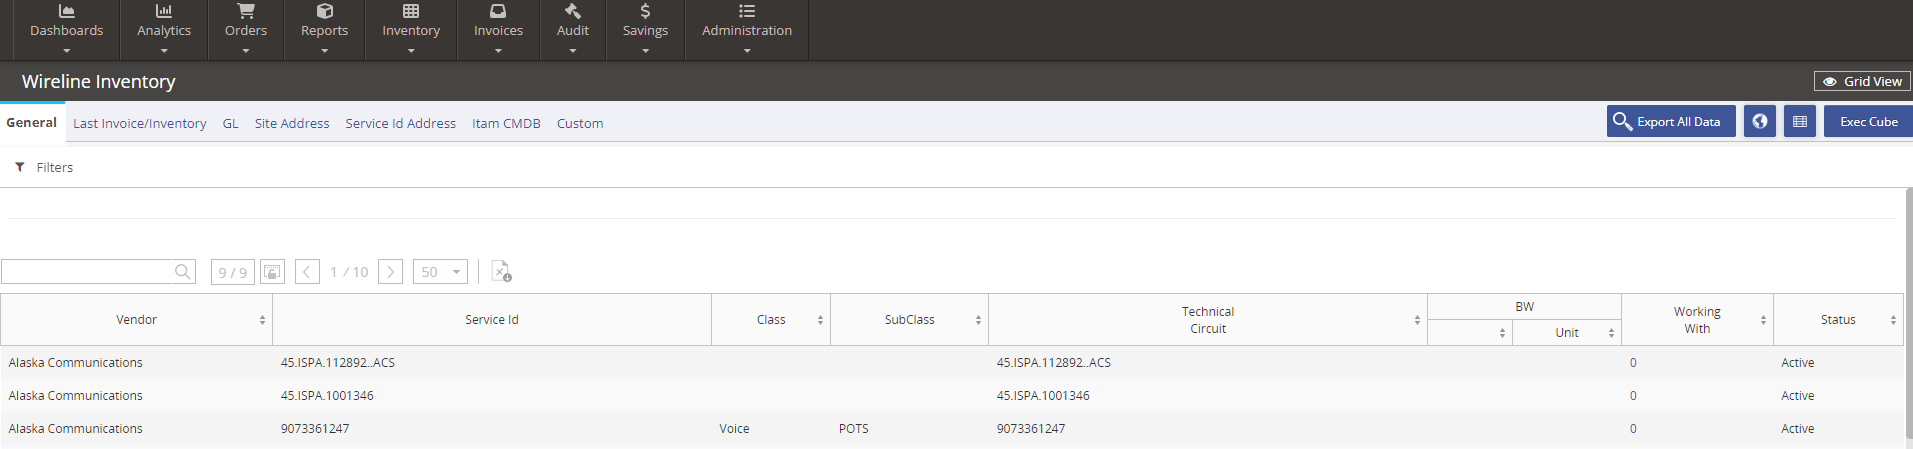Switch to the Custom tab

click(580, 123)
